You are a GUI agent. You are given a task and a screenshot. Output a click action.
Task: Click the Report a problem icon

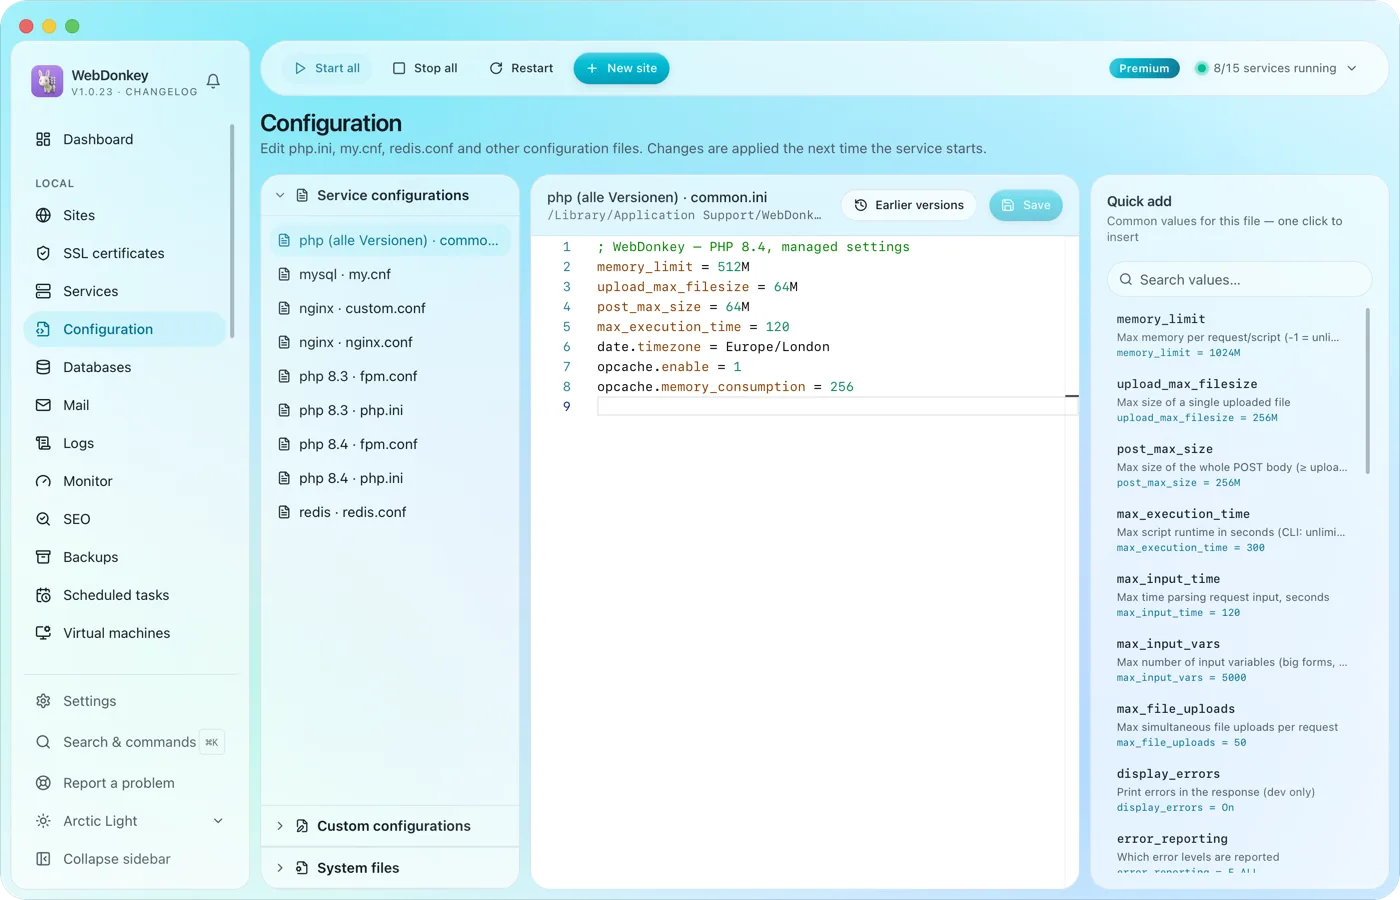pyautogui.click(x=43, y=783)
